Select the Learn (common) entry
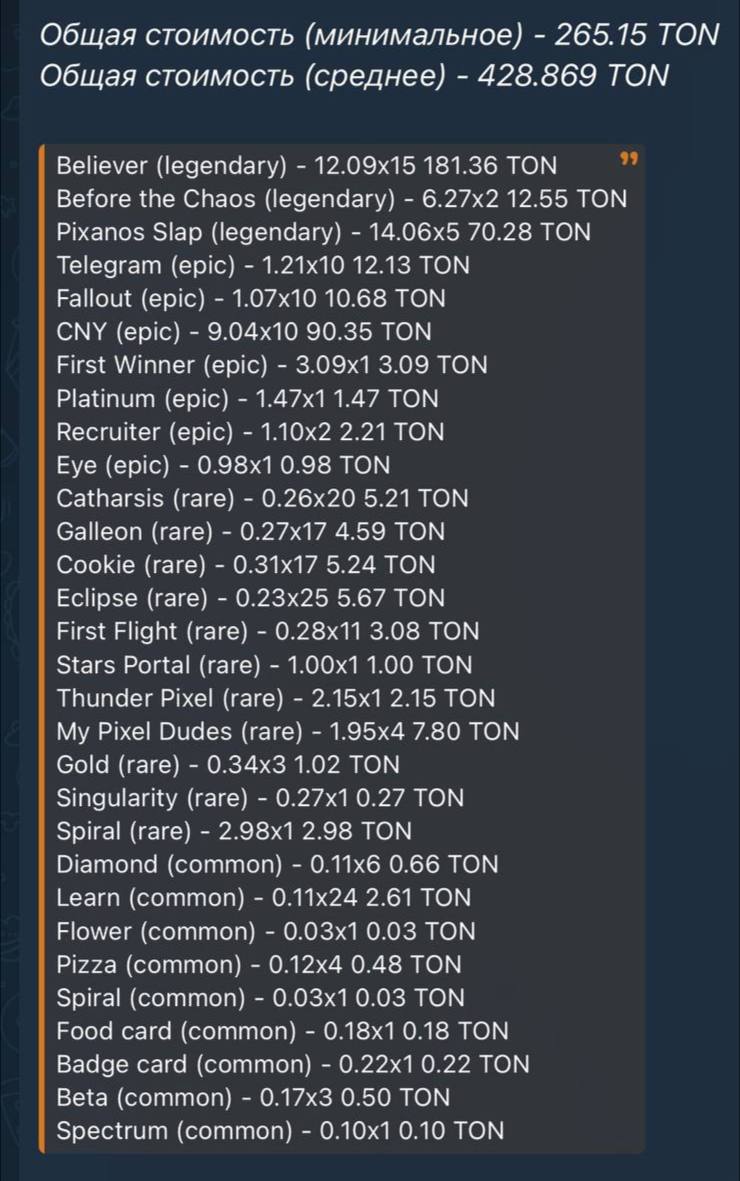This screenshot has height=1181, width=740. pos(264,898)
